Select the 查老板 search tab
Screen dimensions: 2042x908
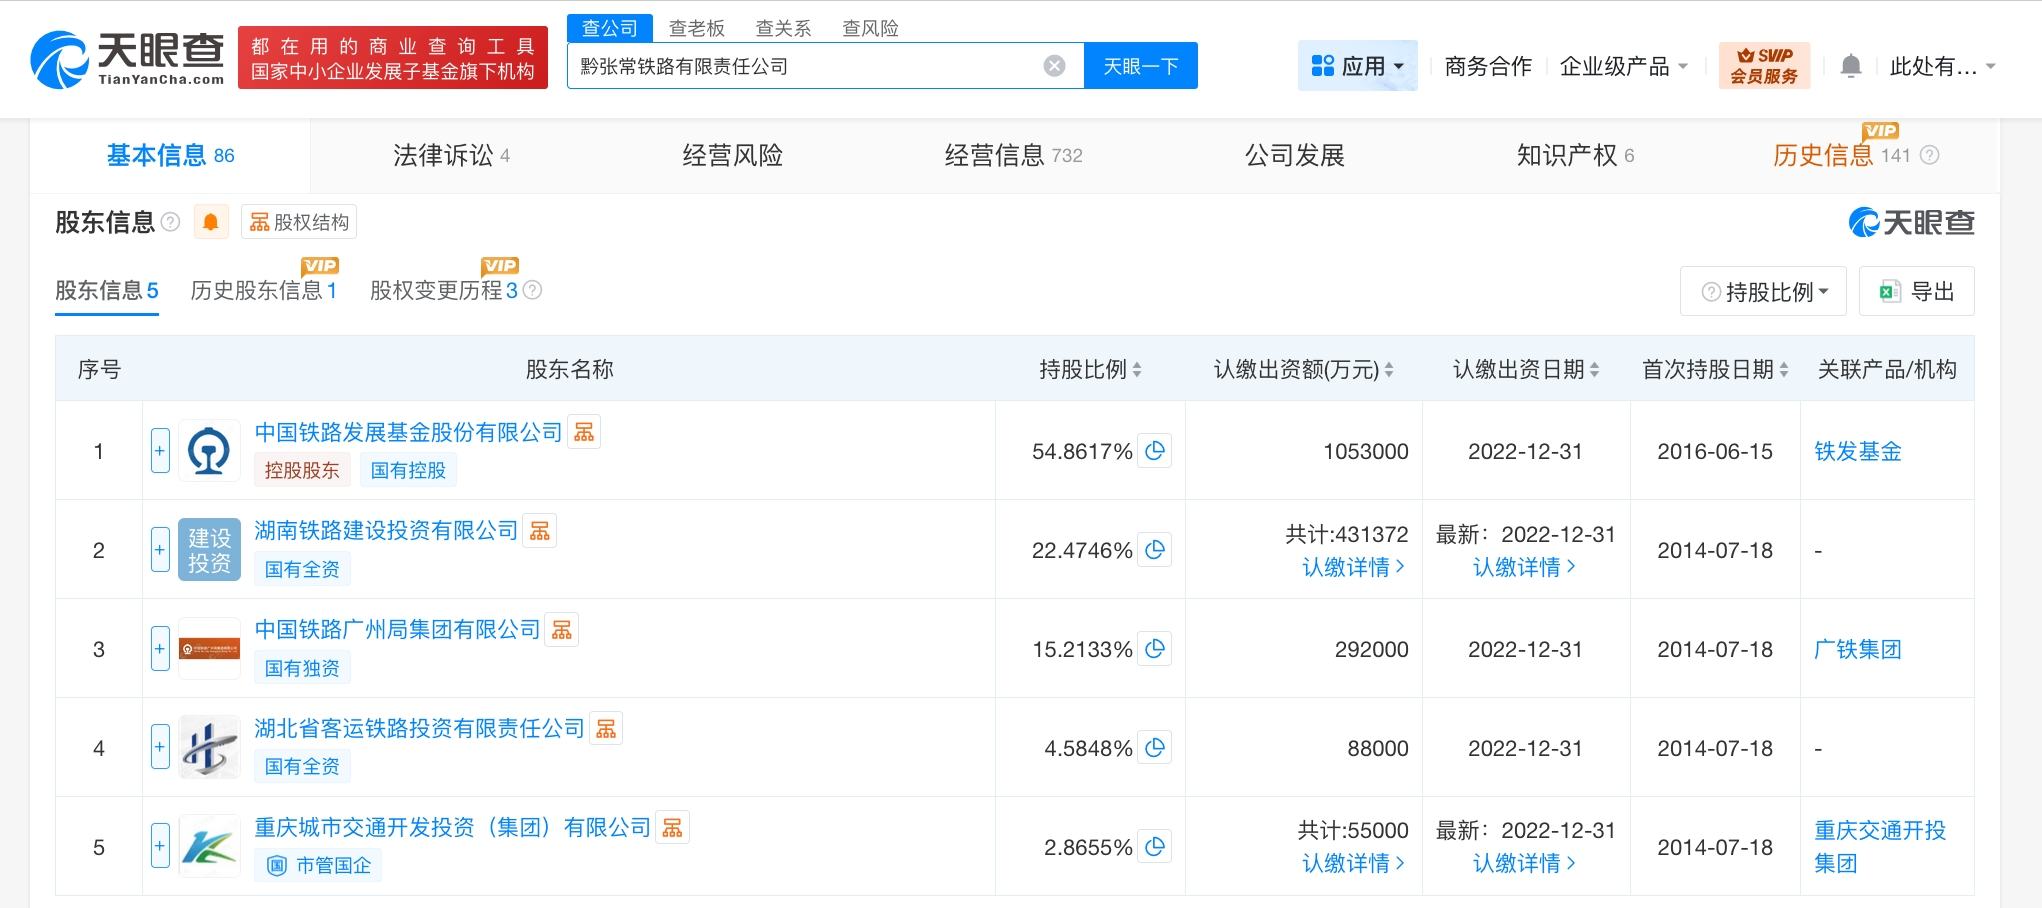tap(696, 28)
